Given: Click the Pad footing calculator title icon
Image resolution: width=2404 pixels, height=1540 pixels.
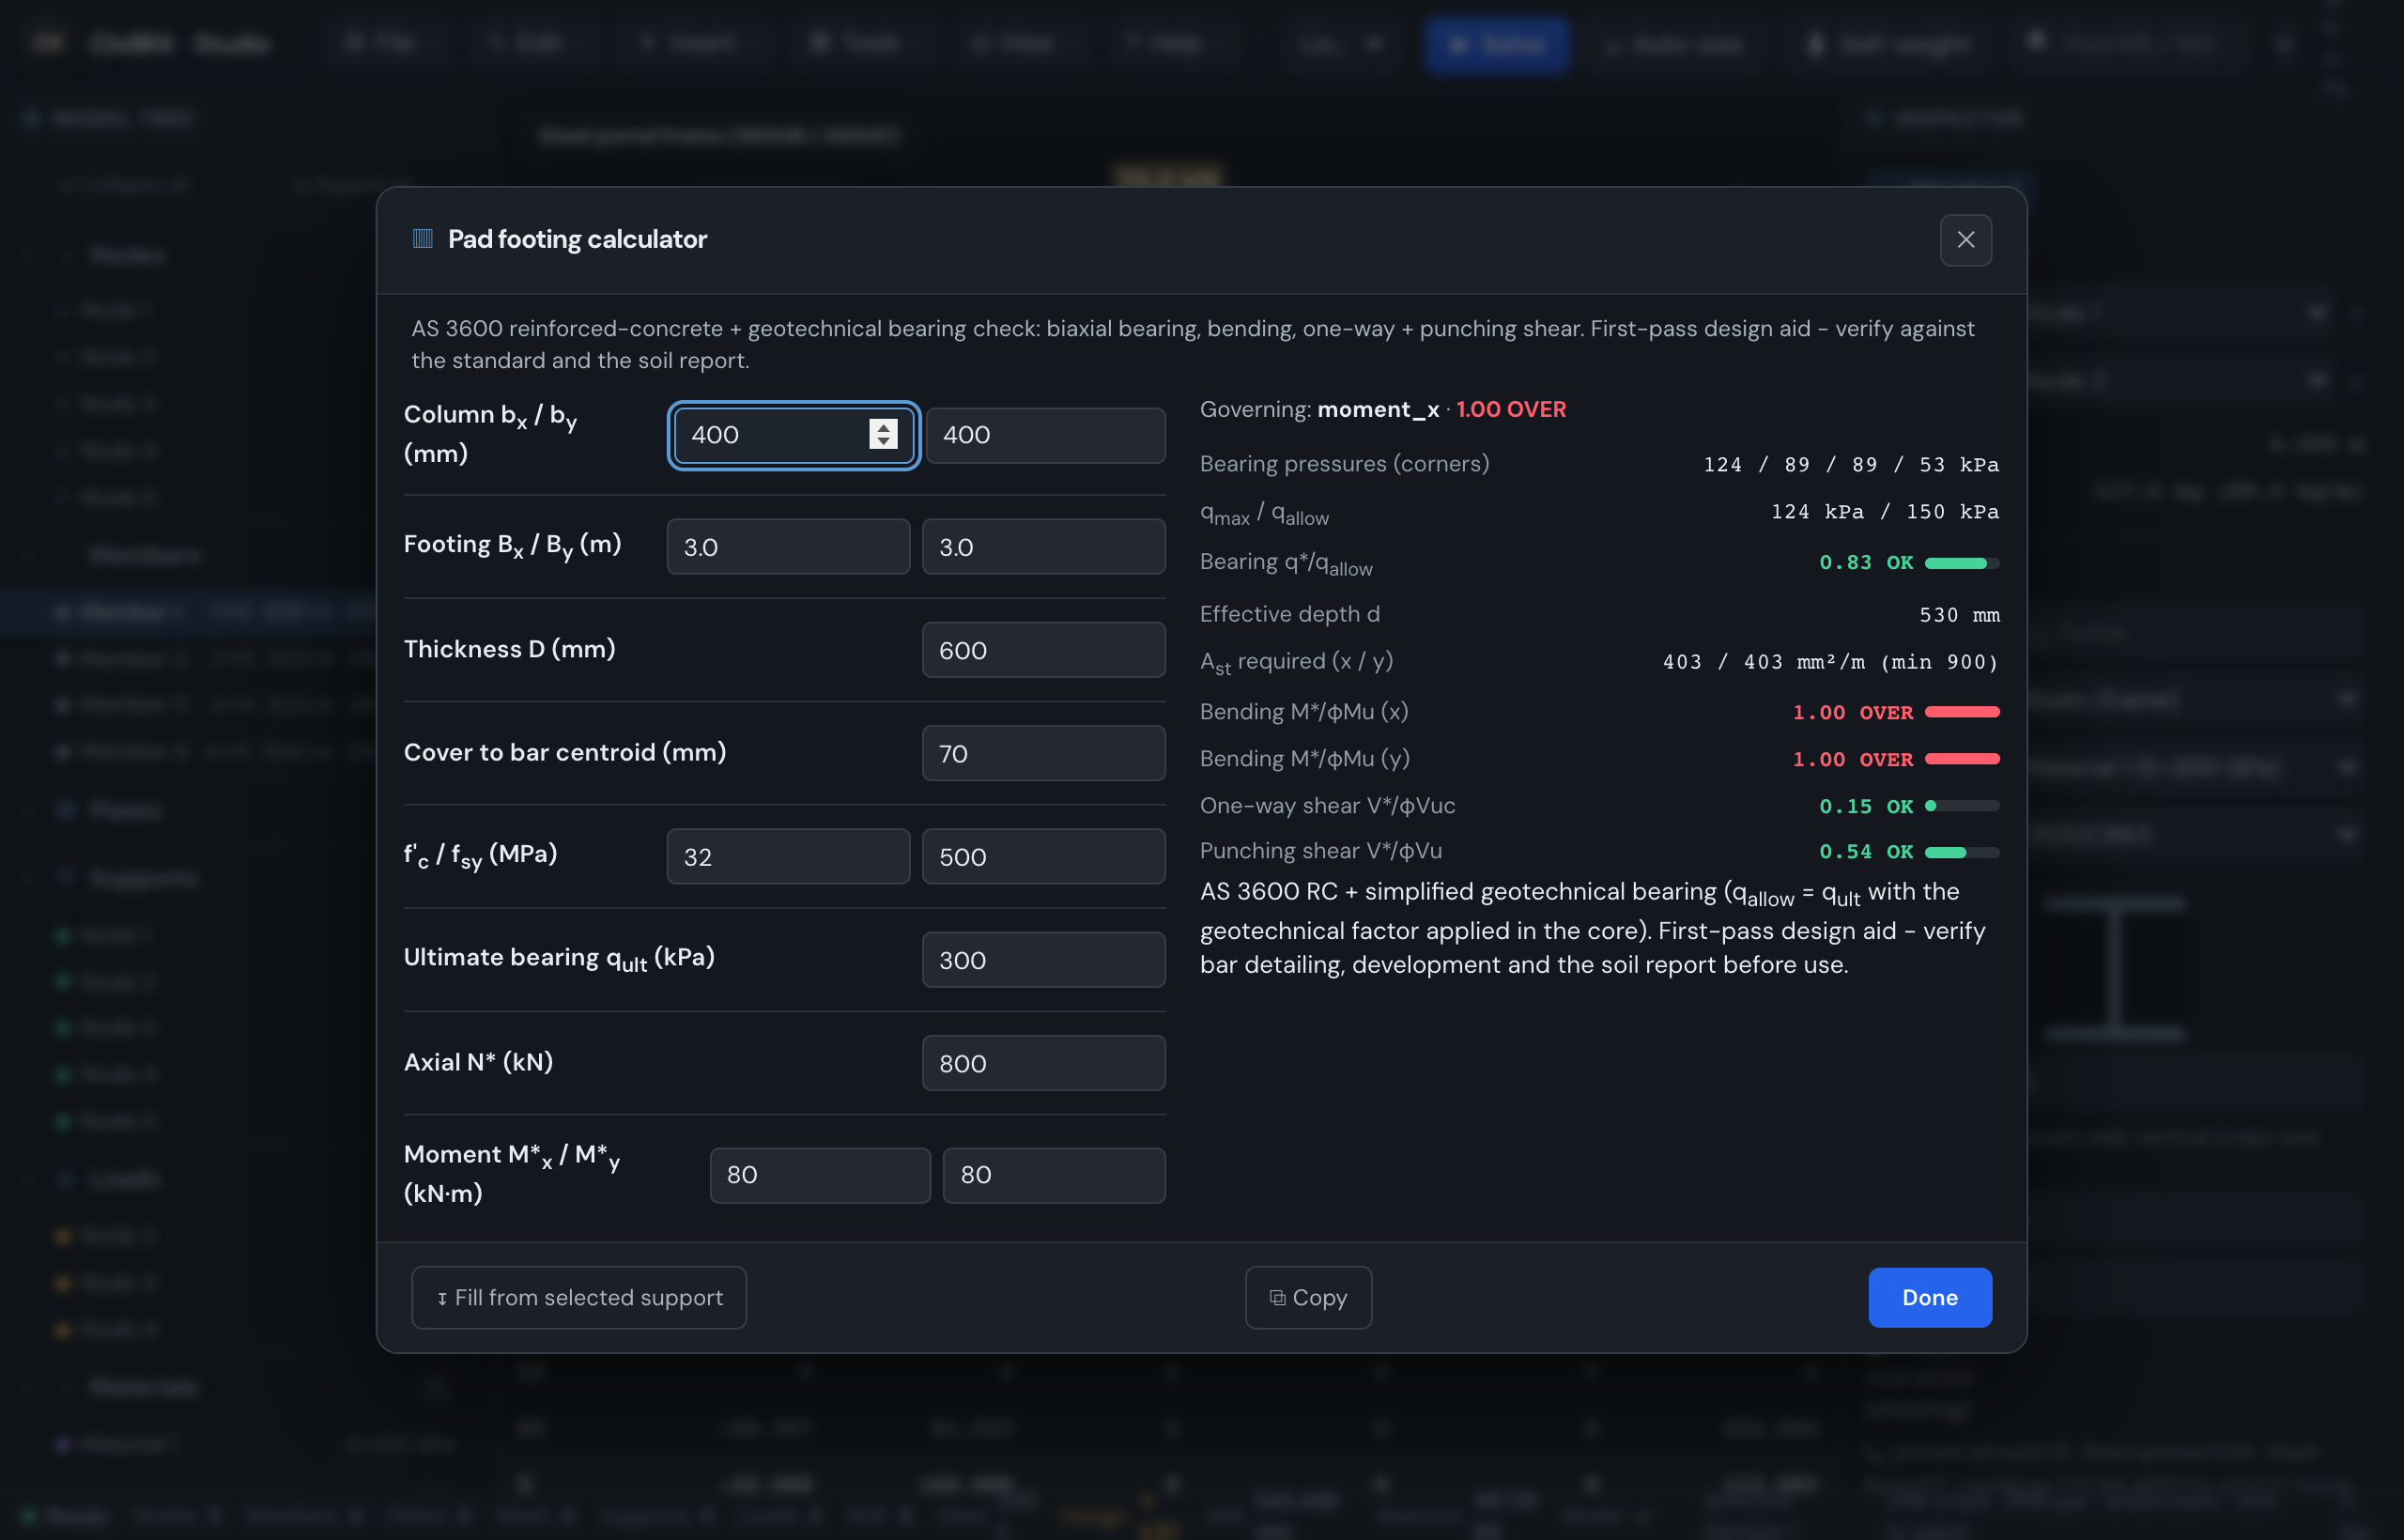Looking at the screenshot, I should pyautogui.click(x=422, y=239).
